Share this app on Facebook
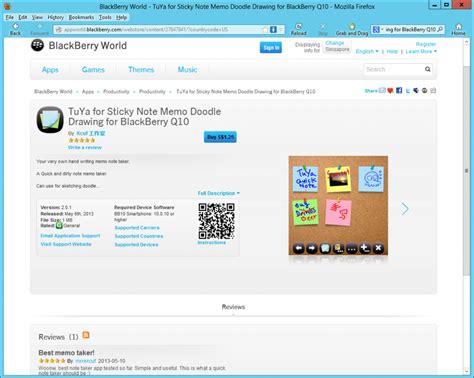 (x=399, y=90)
